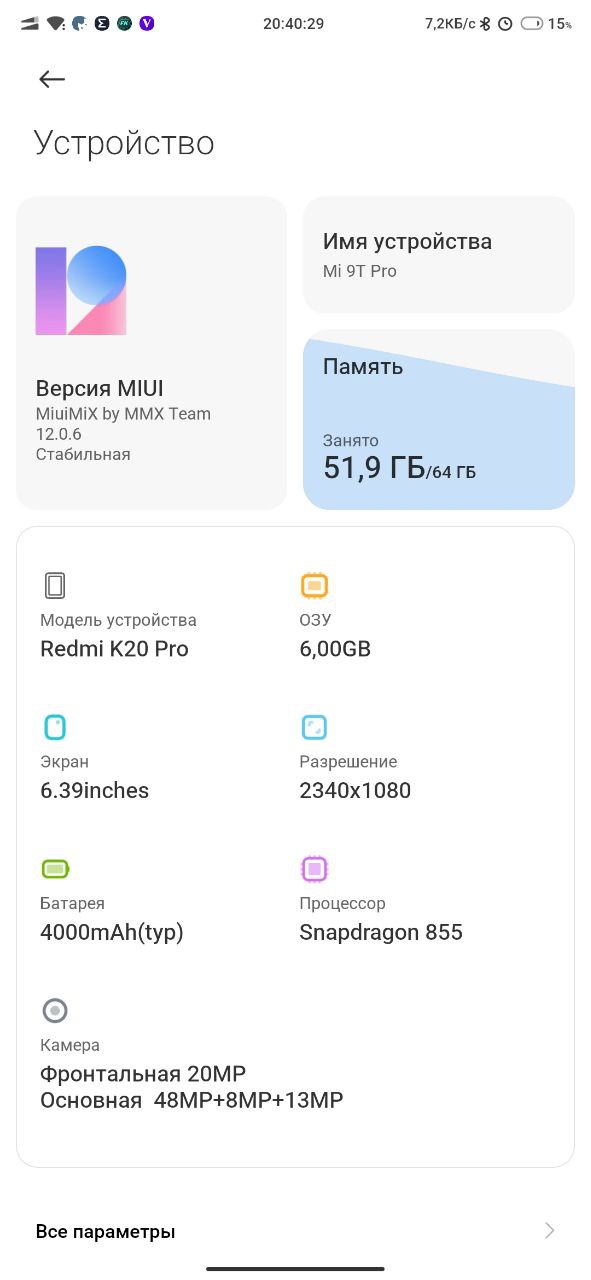Viewport: 591px width, 1280px height.
Task: Tap the Redmi K20 Pro model text
Action: pyautogui.click(x=114, y=649)
